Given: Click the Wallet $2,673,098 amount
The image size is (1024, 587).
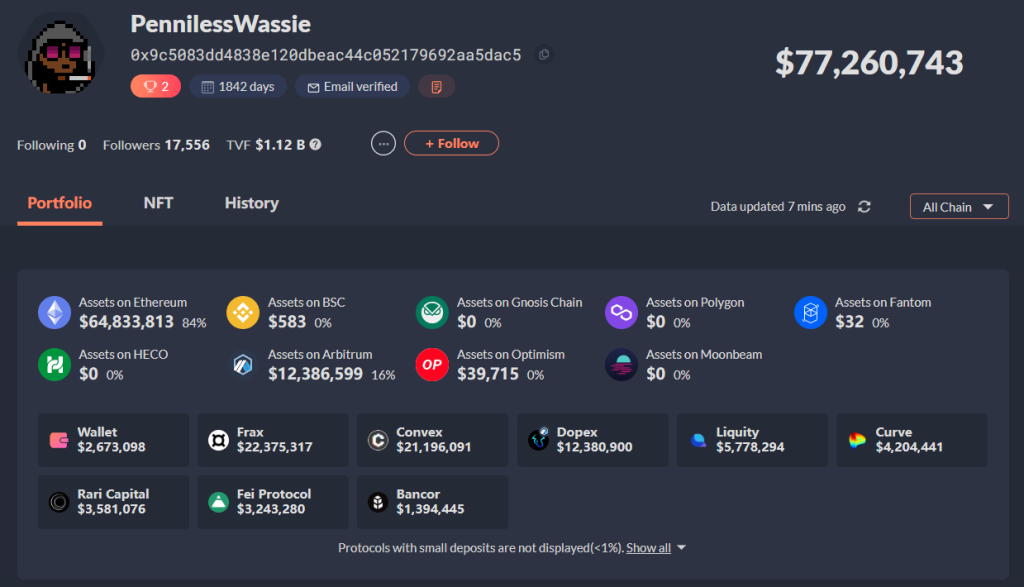Looking at the screenshot, I should pyautogui.click(x=111, y=447).
